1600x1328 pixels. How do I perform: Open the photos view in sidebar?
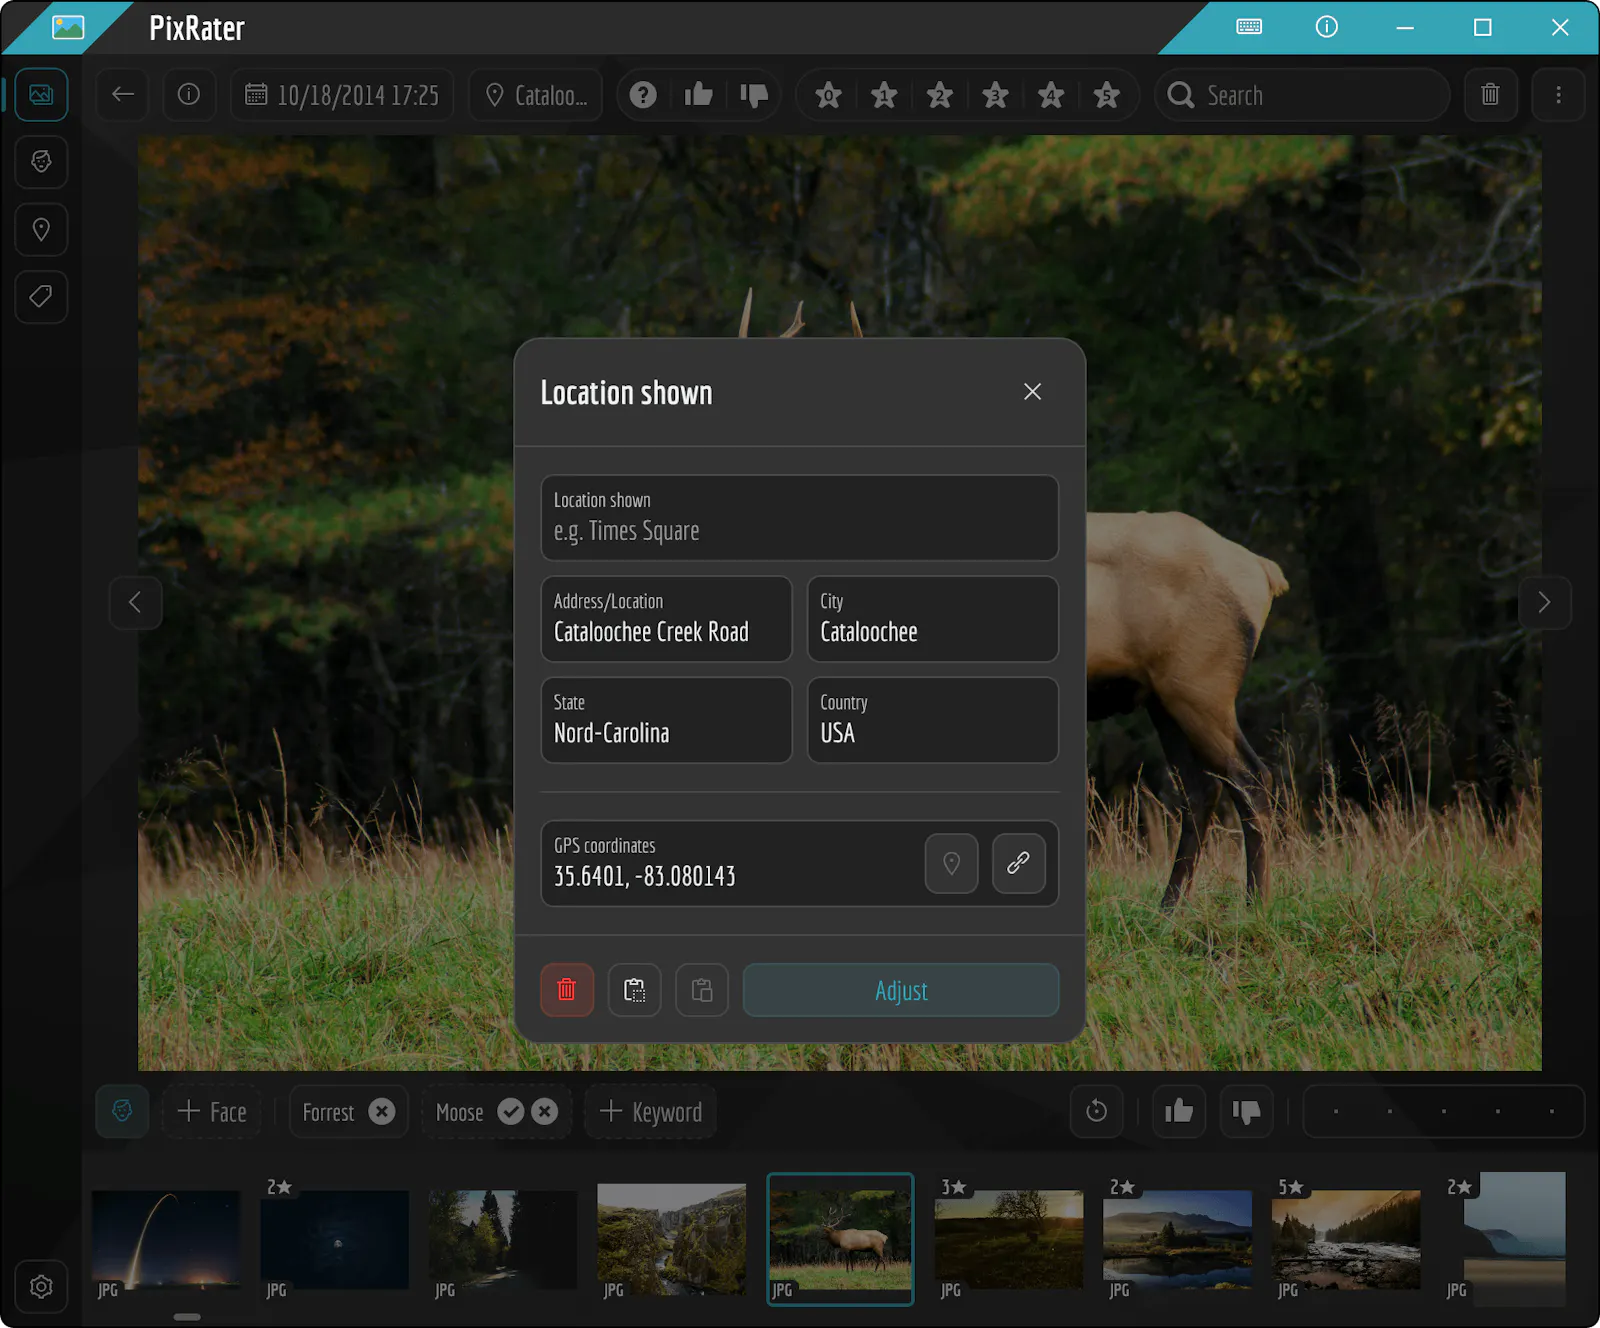click(x=41, y=95)
